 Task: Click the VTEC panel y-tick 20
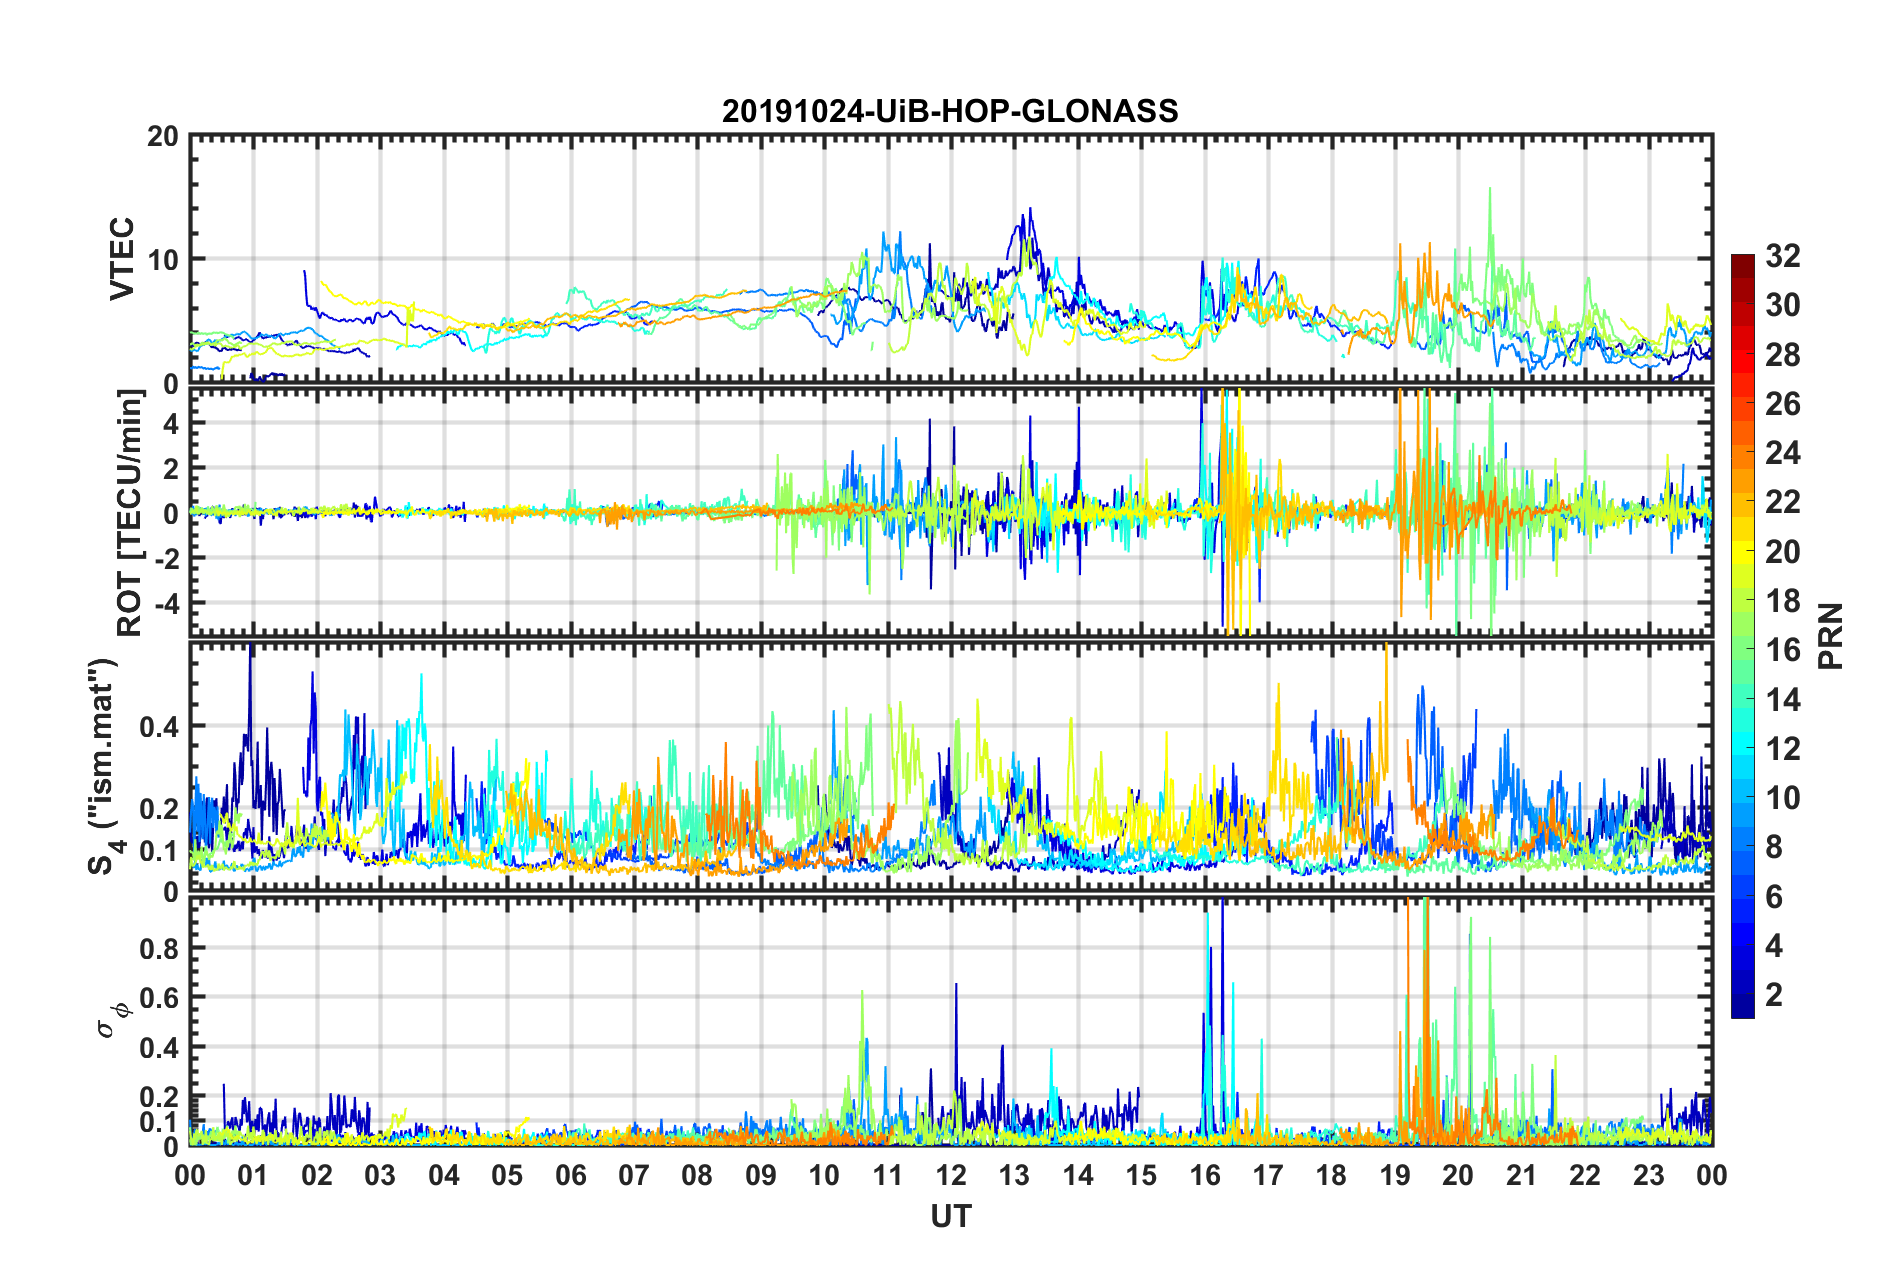[x=162, y=137]
